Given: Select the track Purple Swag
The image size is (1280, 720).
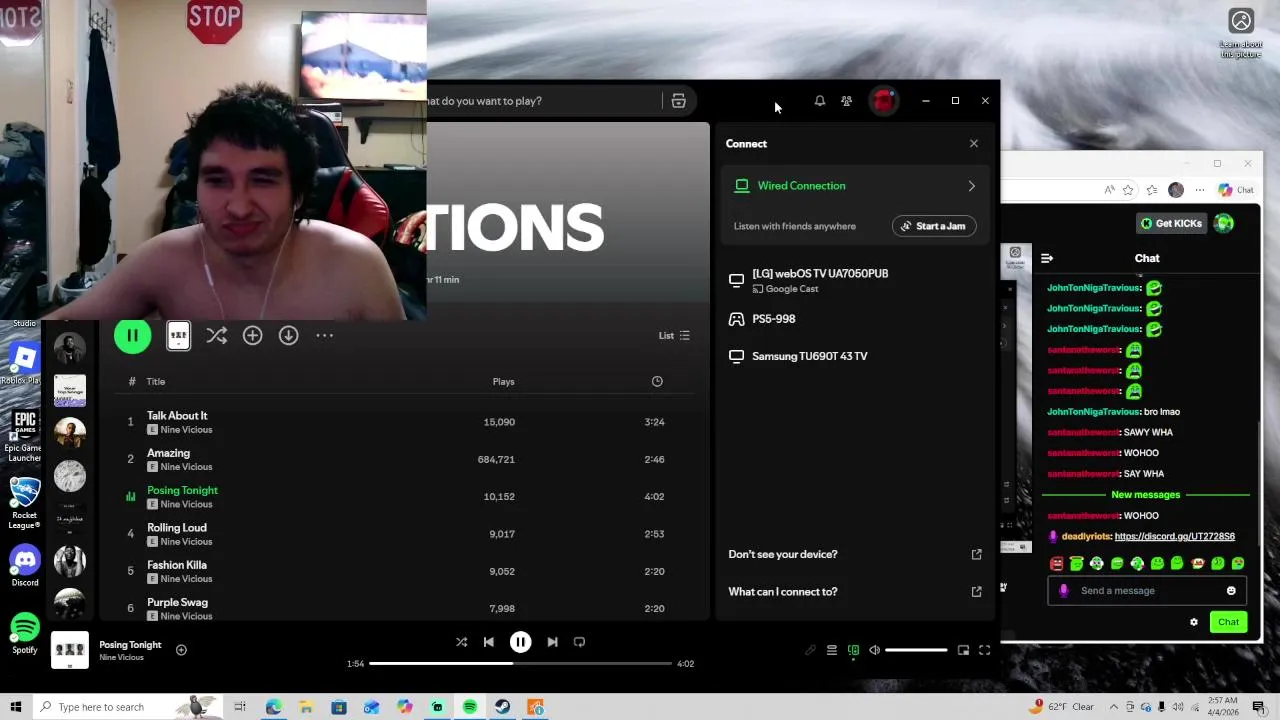Looking at the screenshot, I should [402, 608].
